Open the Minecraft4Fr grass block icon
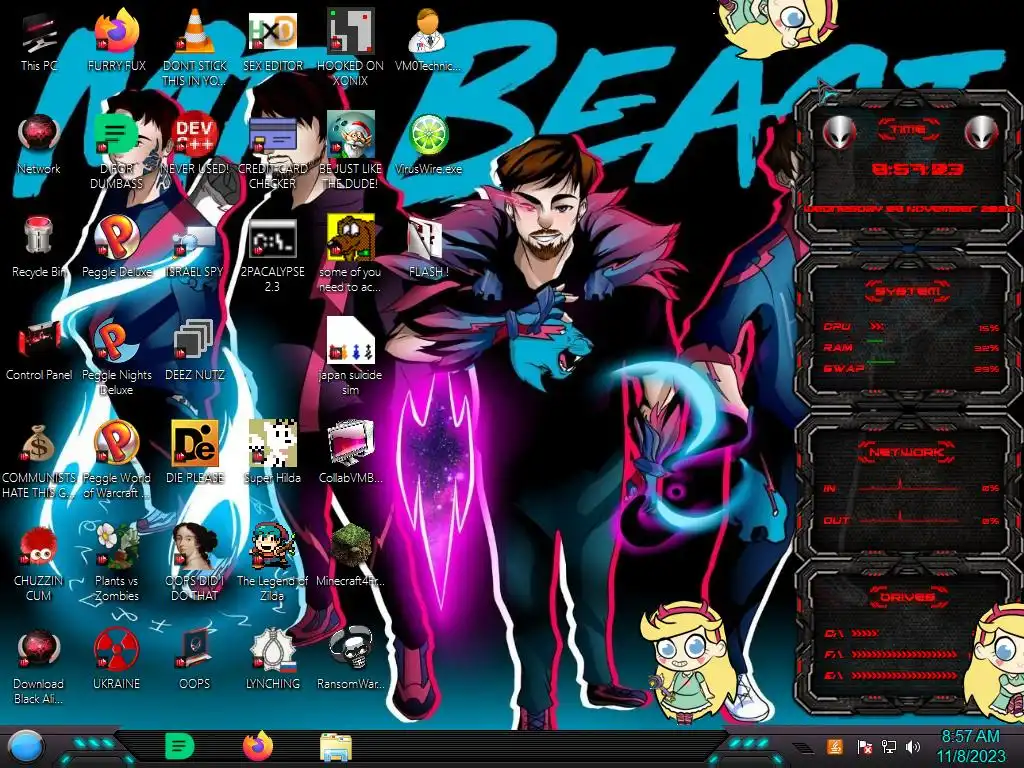 351,556
